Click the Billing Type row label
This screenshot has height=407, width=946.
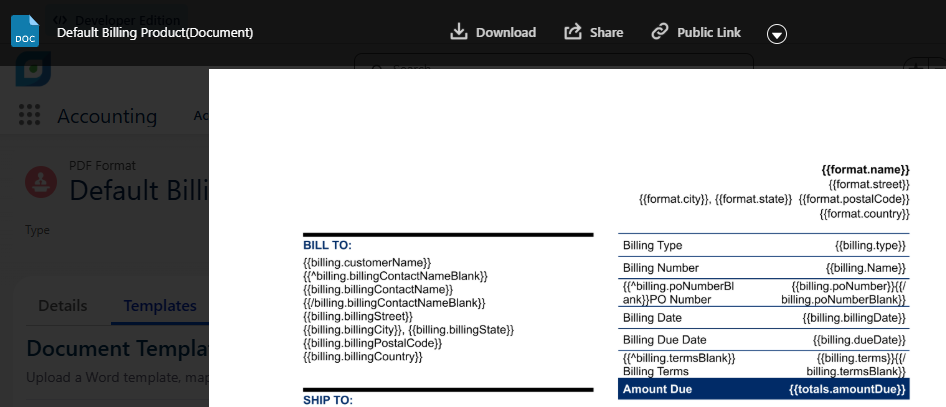(653, 245)
